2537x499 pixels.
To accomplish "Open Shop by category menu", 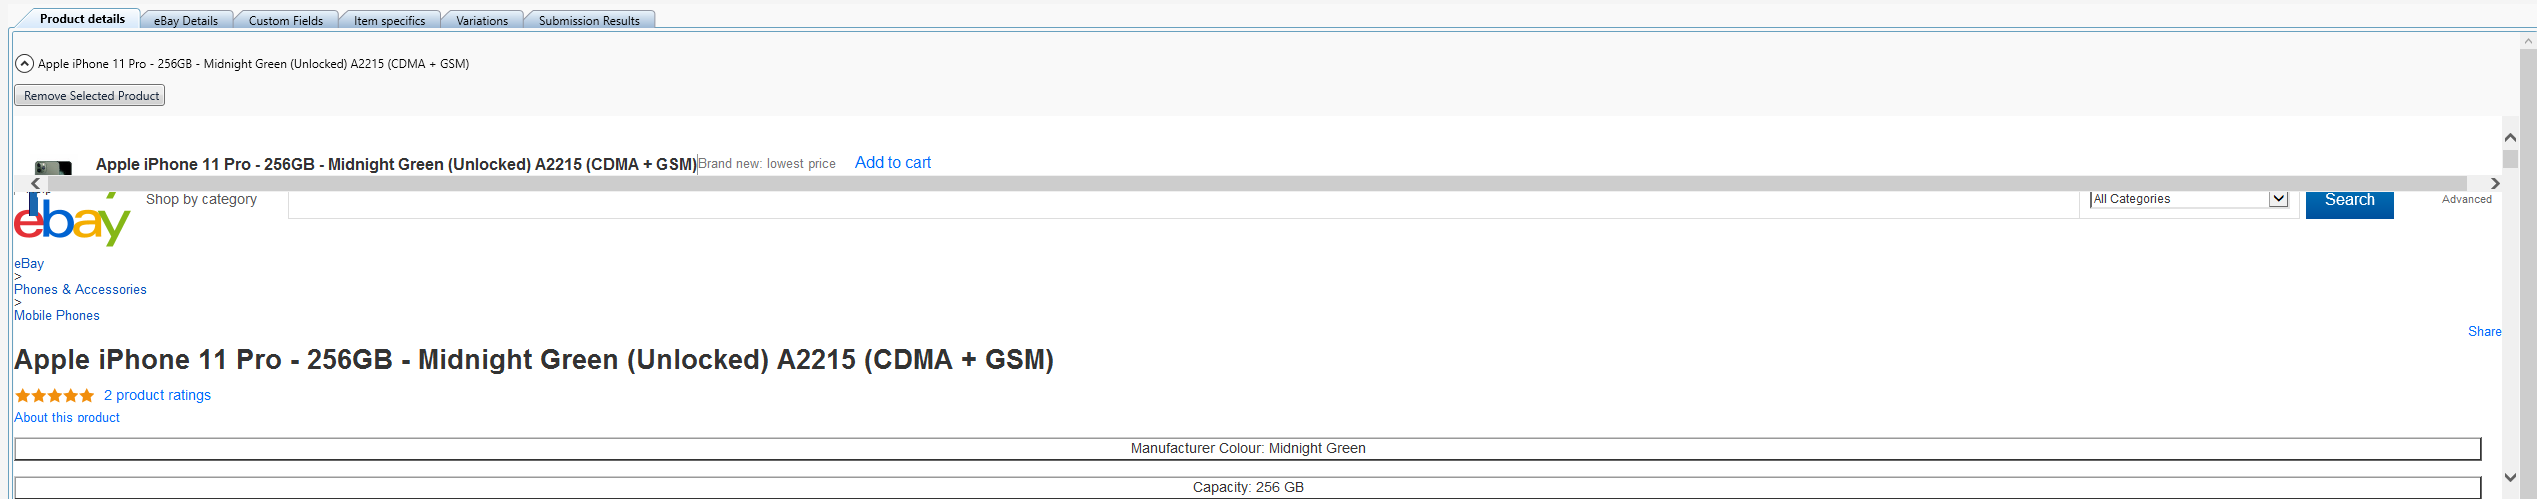I will (201, 199).
